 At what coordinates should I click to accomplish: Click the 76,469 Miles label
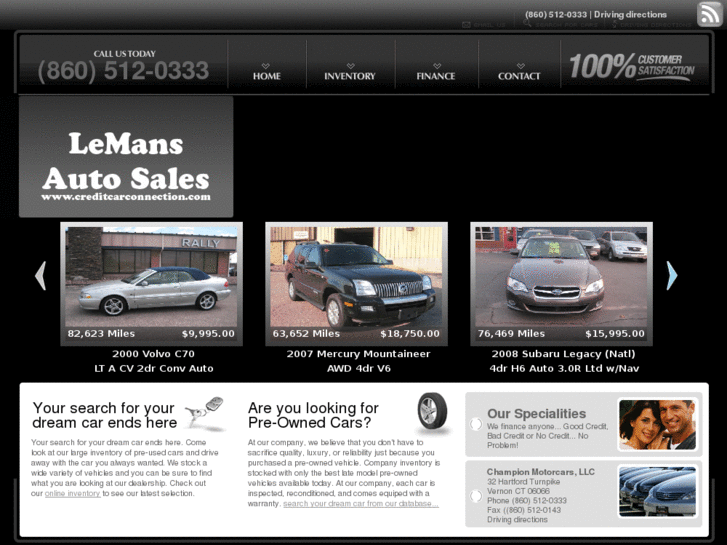pyautogui.click(x=511, y=333)
